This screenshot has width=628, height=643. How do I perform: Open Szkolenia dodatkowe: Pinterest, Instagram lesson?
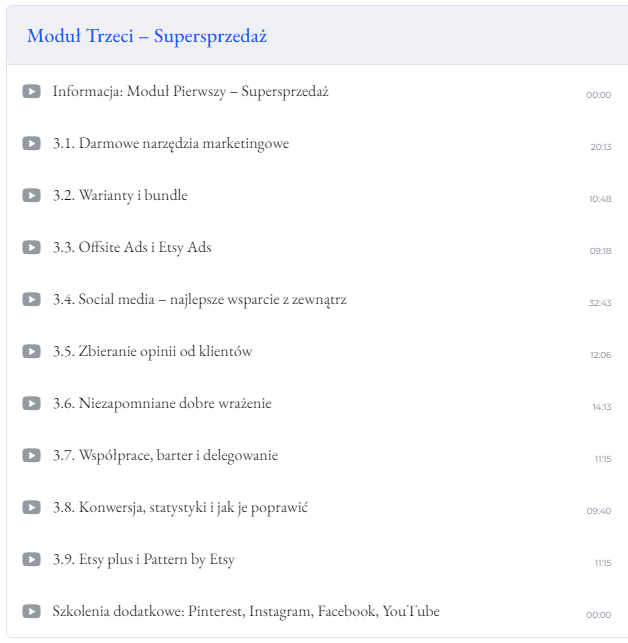pos(246,612)
